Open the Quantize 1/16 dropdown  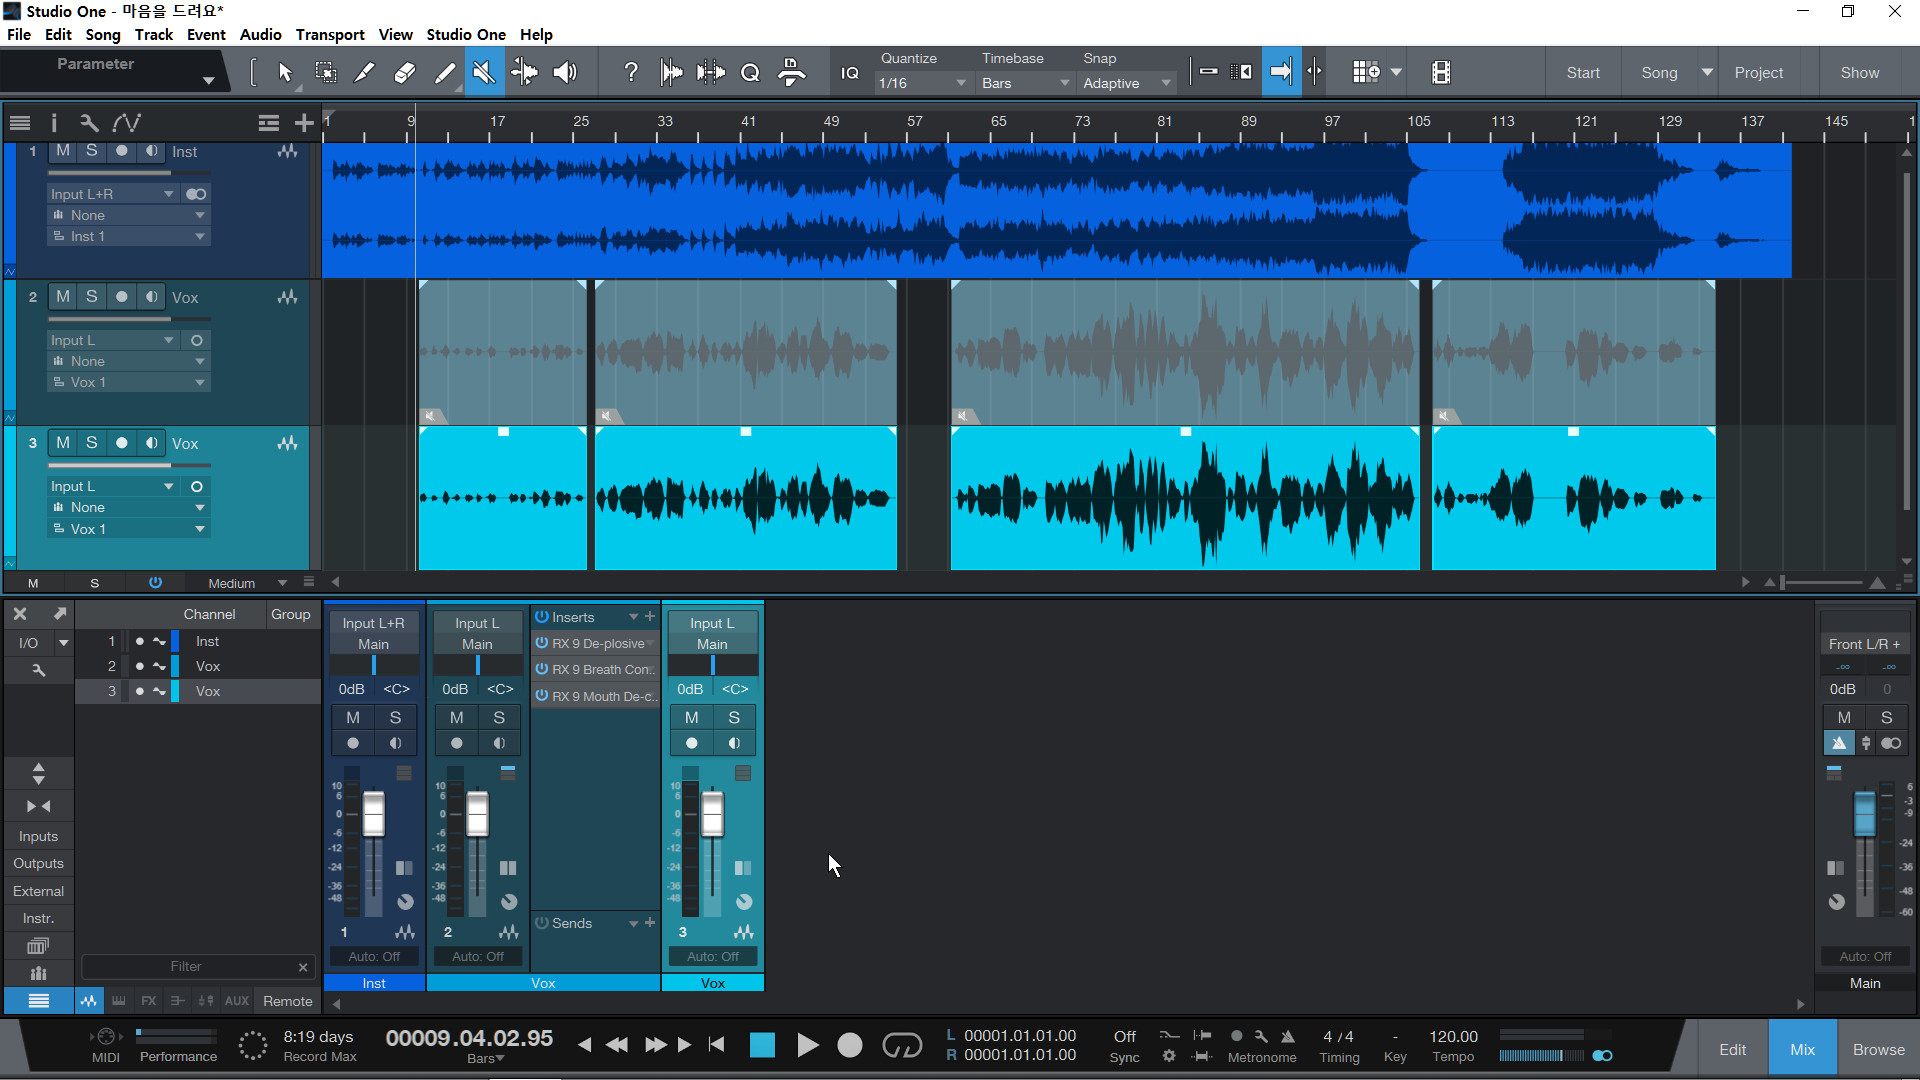coord(922,83)
